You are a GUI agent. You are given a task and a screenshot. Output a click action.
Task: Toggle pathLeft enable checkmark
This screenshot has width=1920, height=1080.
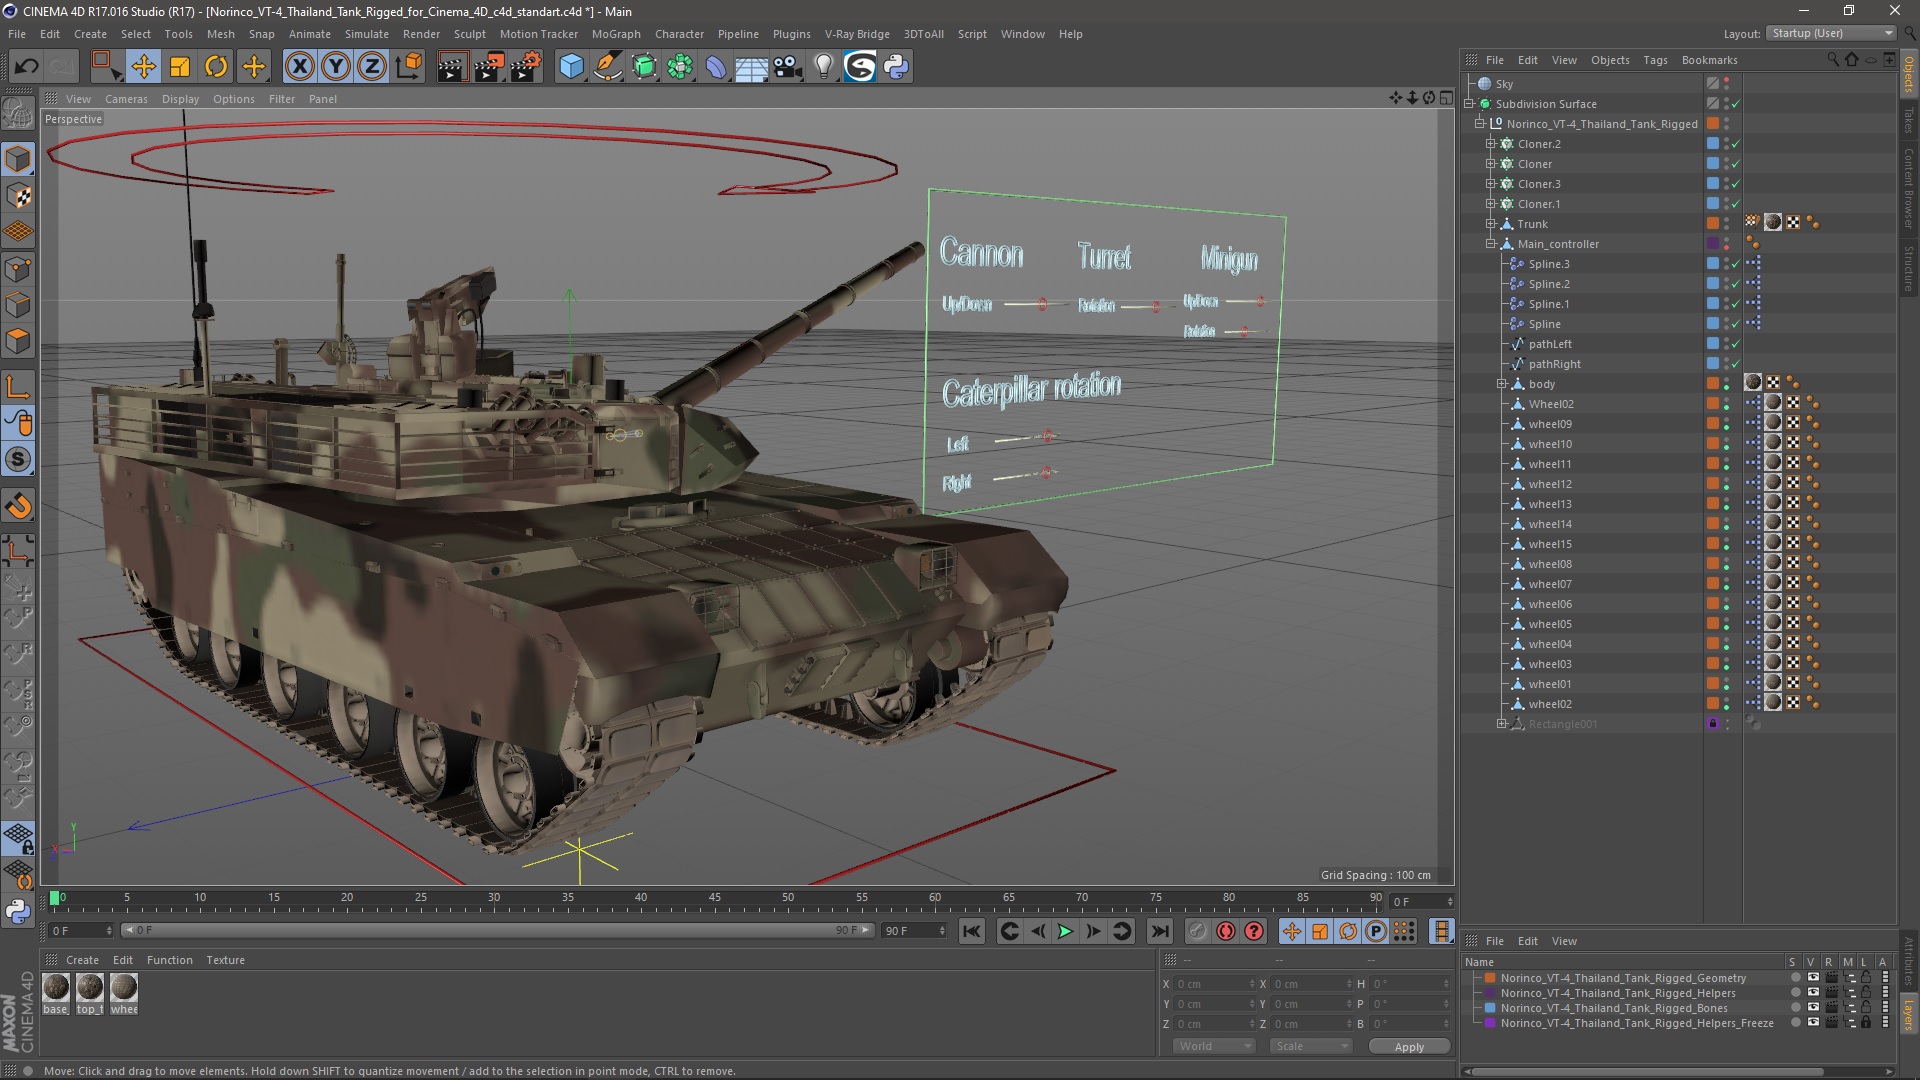pos(1736,344)
